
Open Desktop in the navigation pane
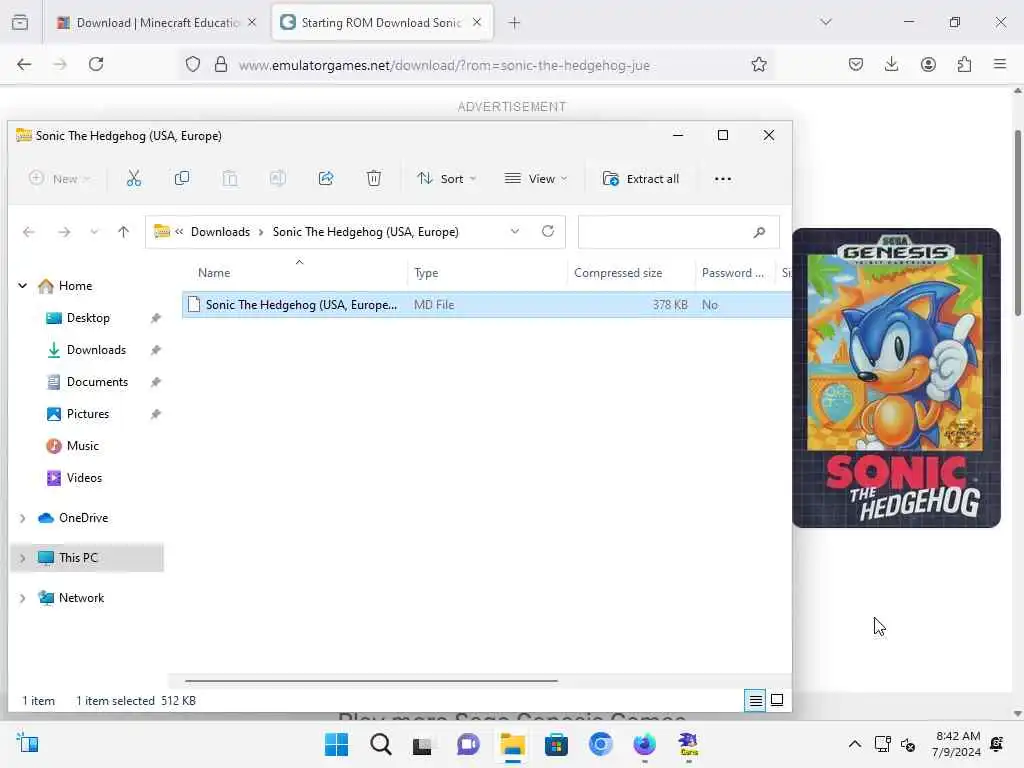[x=88, y=318]
